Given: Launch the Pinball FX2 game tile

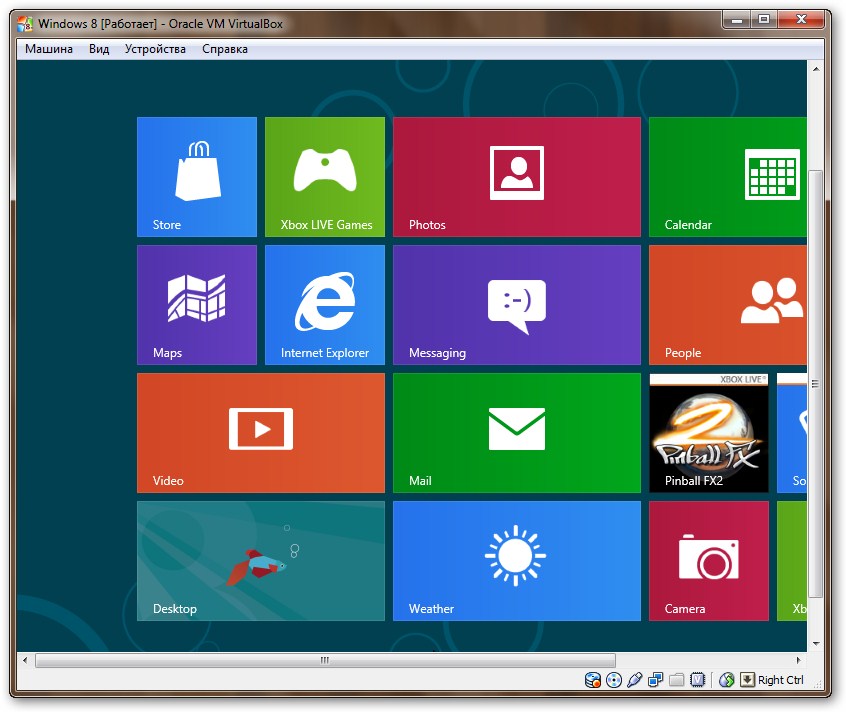Looking at the screenshot, I should point(709,433).
